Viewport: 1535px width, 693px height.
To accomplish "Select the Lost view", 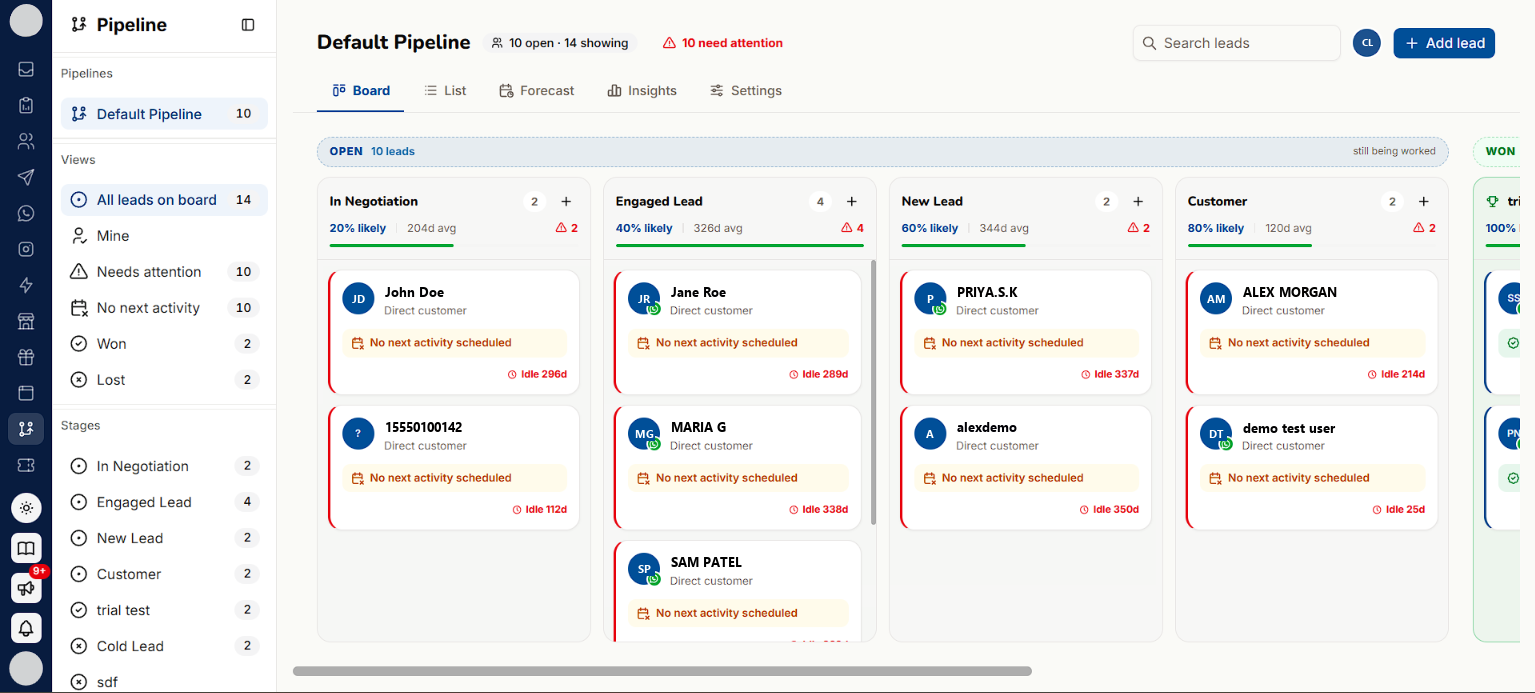I will pos(164,380).
